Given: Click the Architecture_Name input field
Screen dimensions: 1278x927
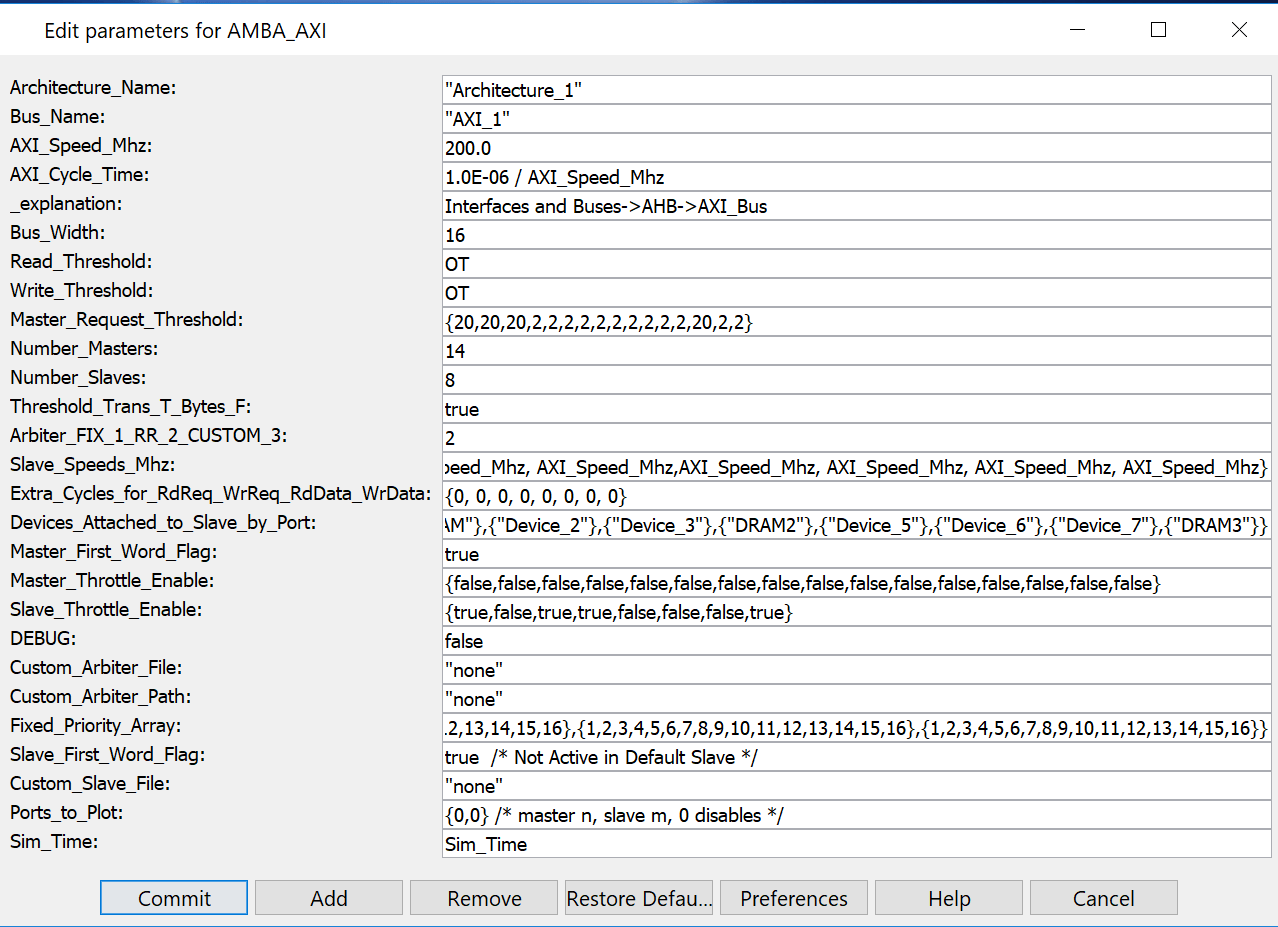Looking at the screenshot, I should pyautogui.click(x=856, y=90).
